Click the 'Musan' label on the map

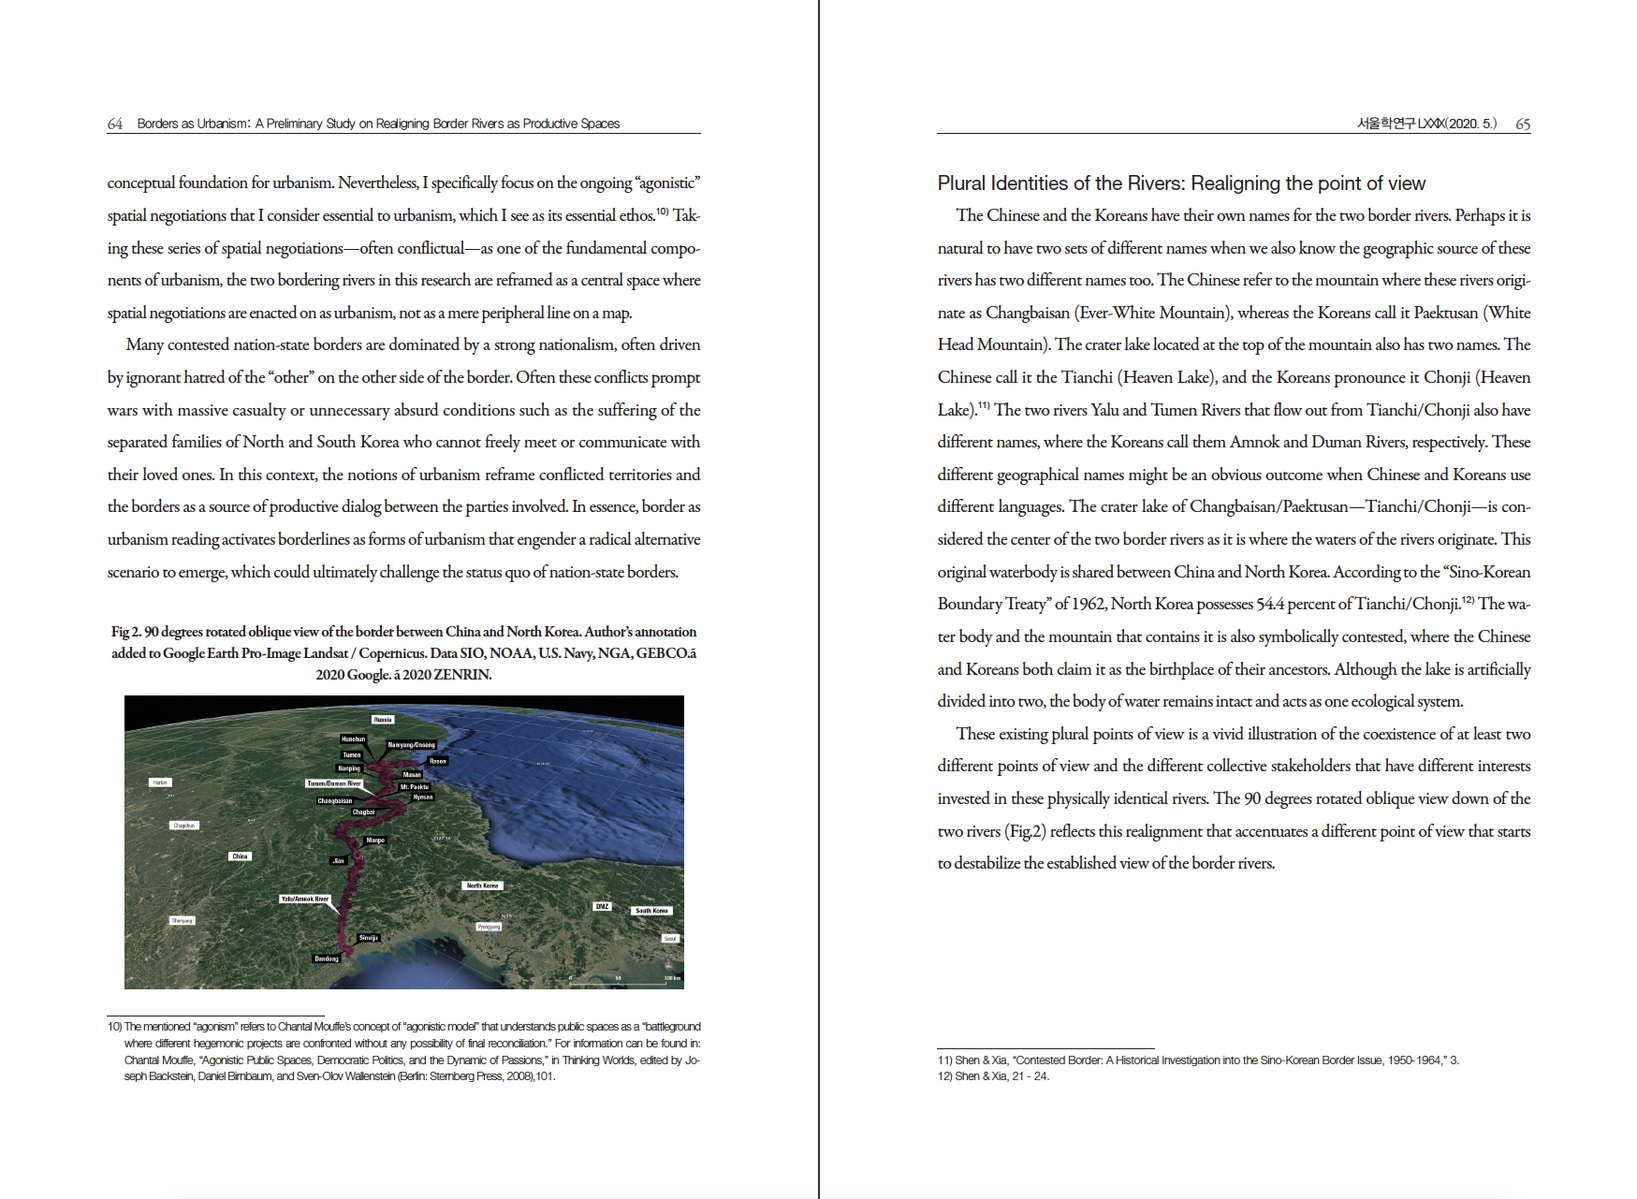point(412,774)
